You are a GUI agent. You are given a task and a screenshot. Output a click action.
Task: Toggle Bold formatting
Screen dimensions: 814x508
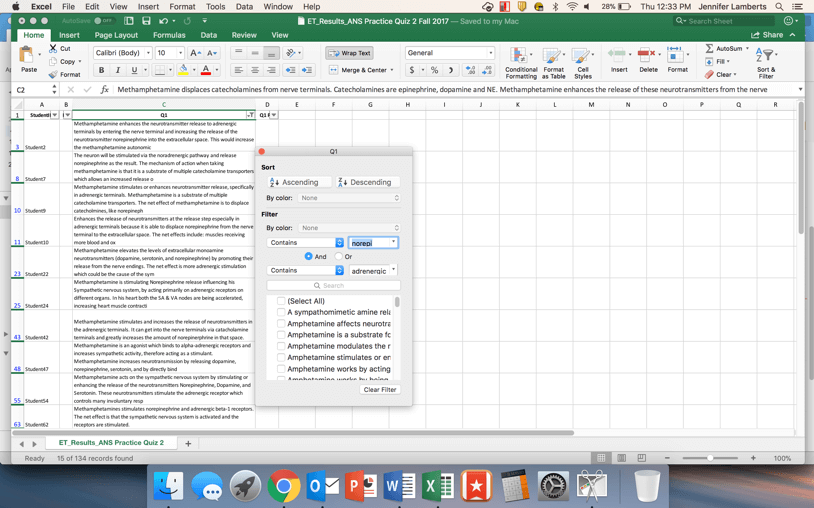(101, 70)
